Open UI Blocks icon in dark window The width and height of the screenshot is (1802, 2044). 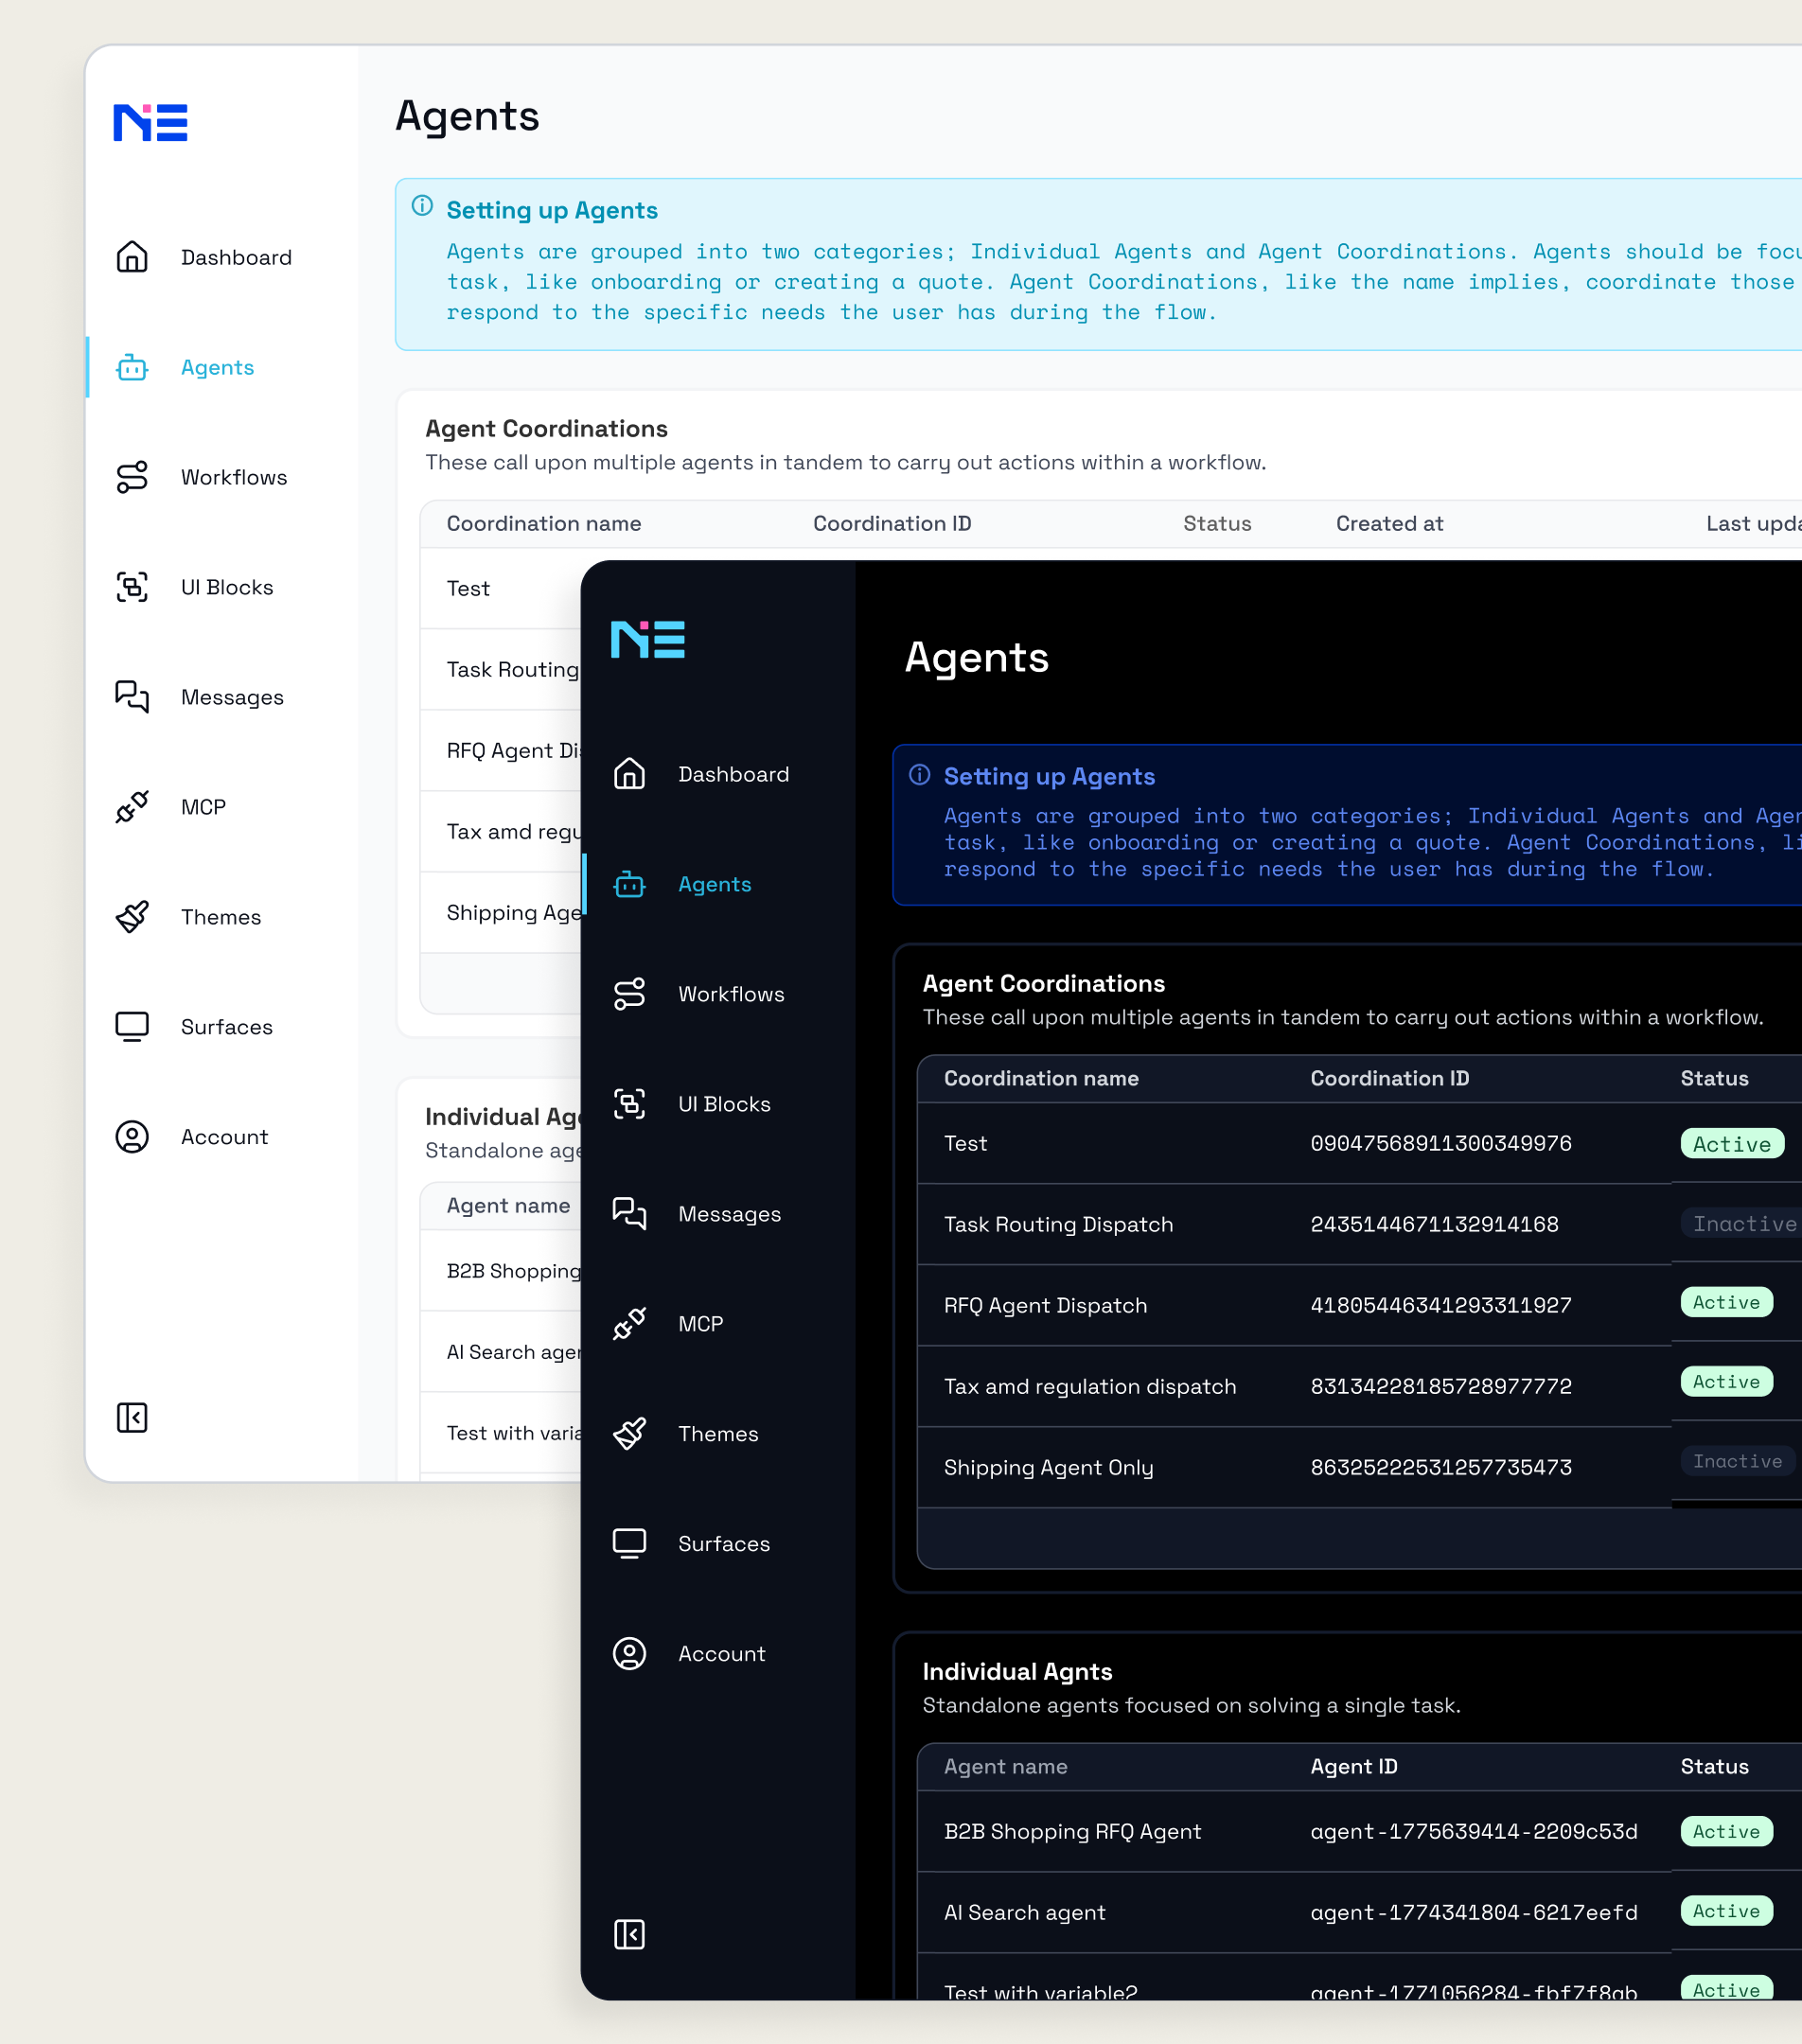(629, 1104)
